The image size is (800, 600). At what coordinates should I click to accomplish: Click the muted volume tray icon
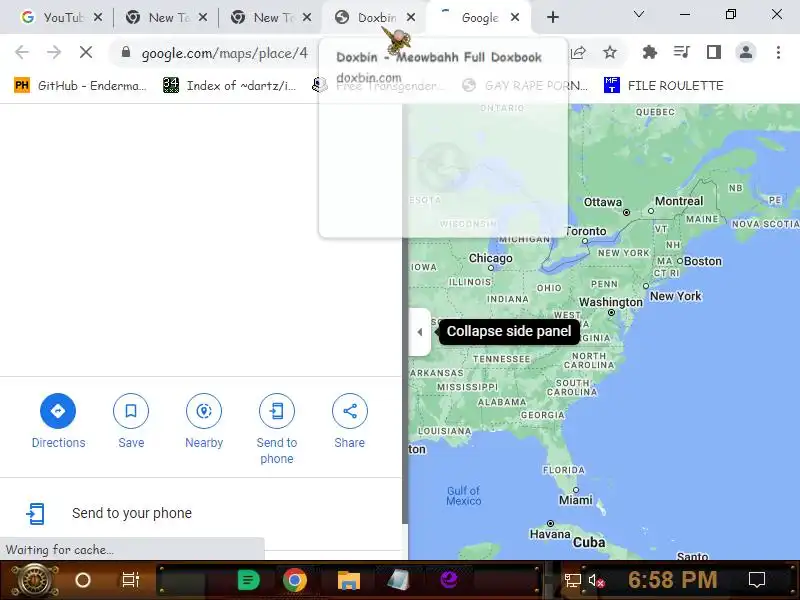596,581
